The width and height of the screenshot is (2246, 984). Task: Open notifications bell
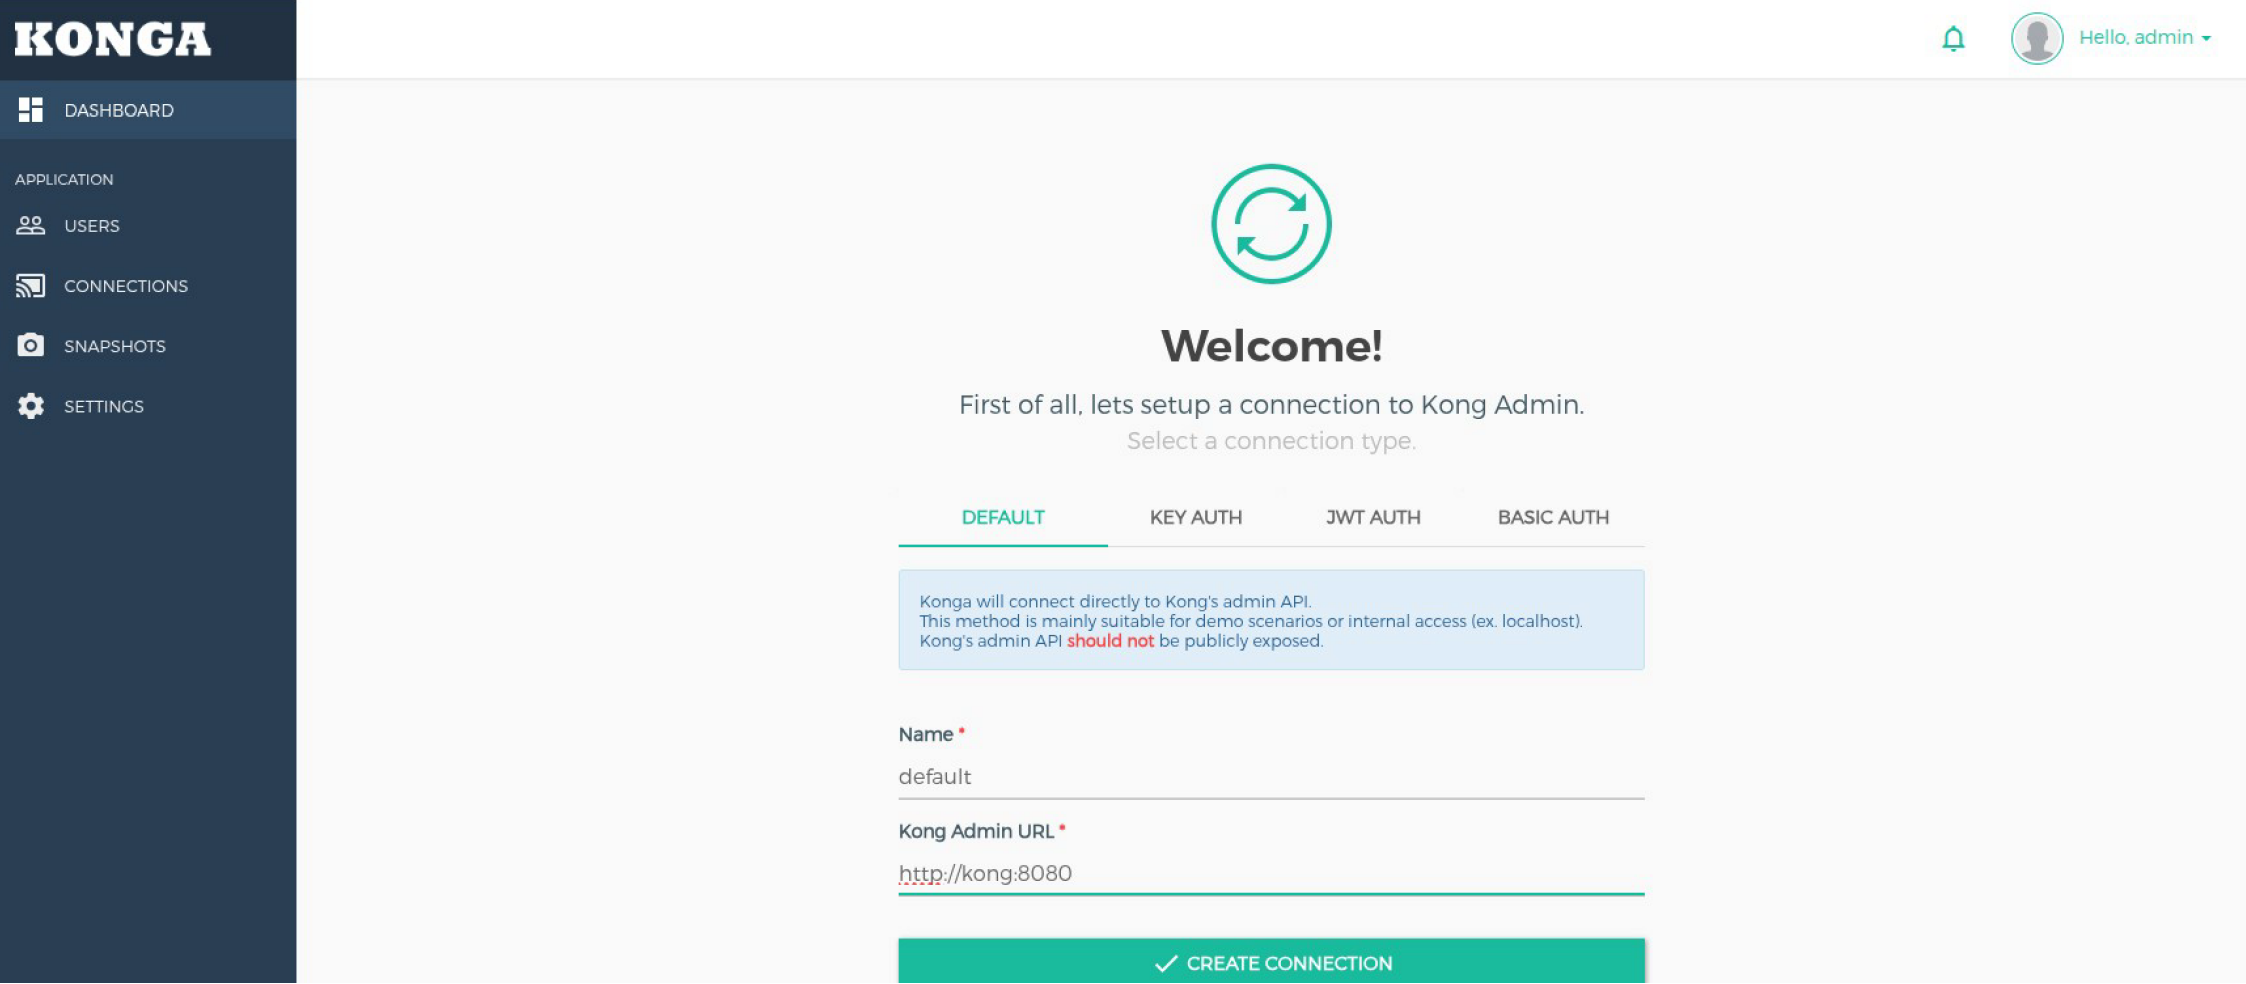[x=1953, y=39]
